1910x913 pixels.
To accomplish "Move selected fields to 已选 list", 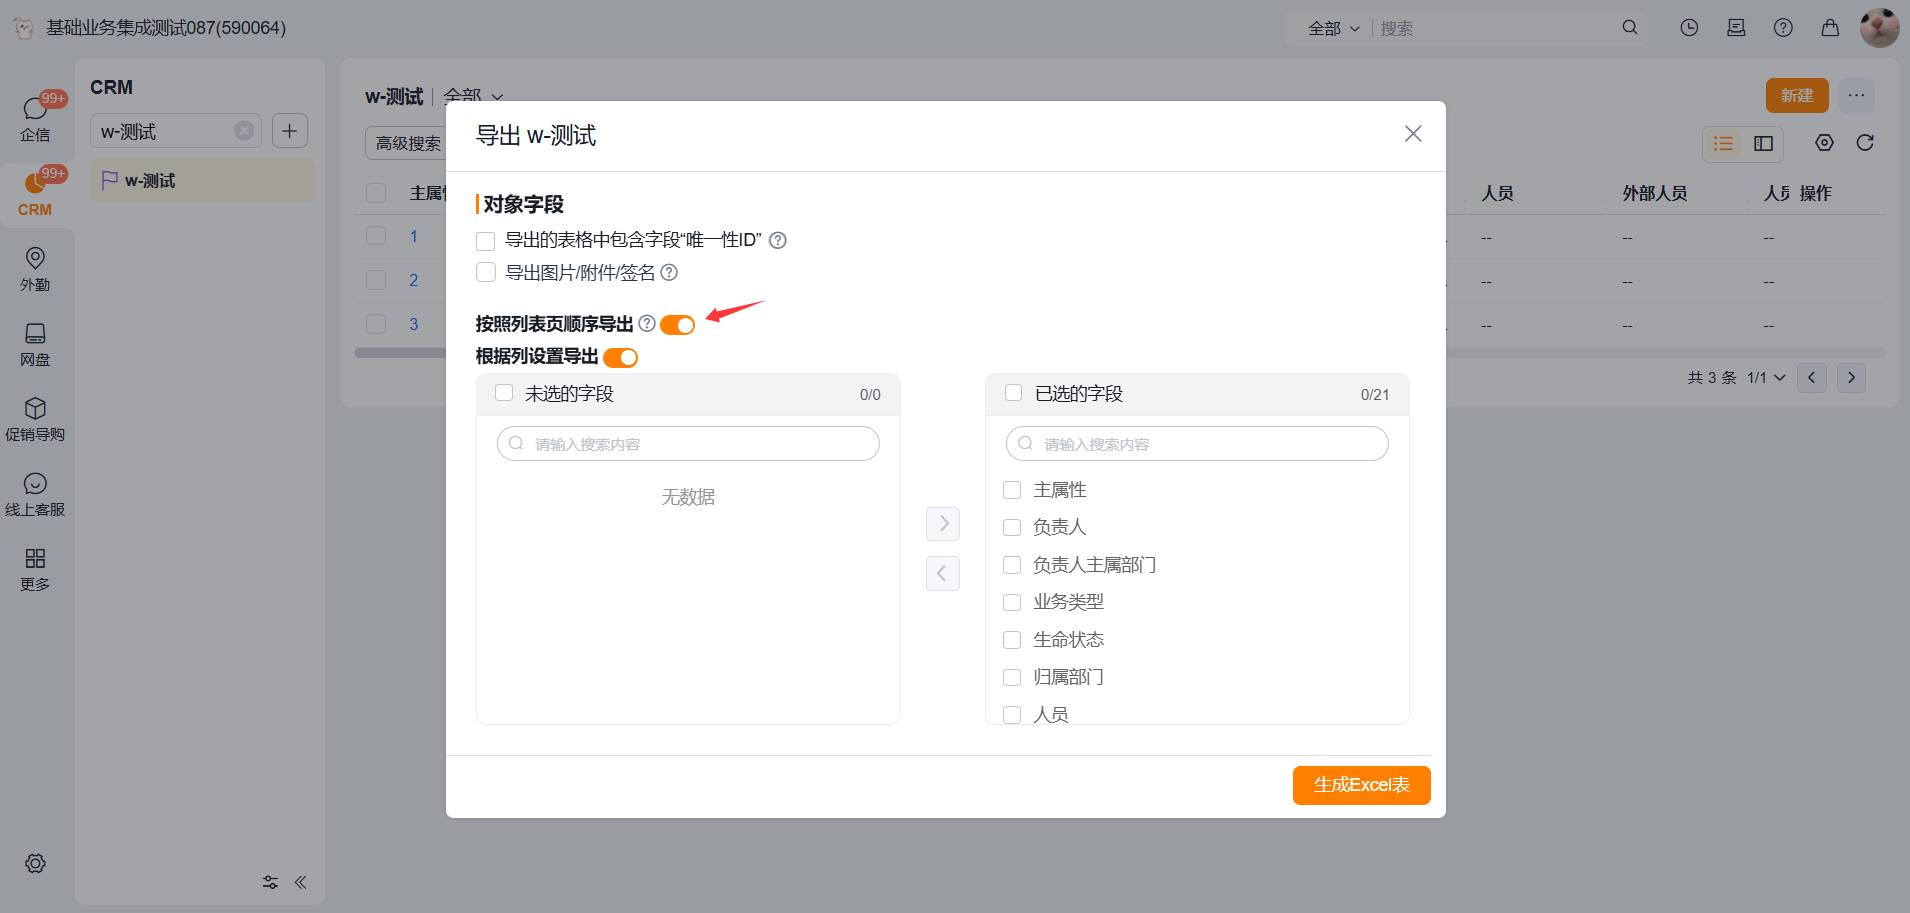I will 943,523.
